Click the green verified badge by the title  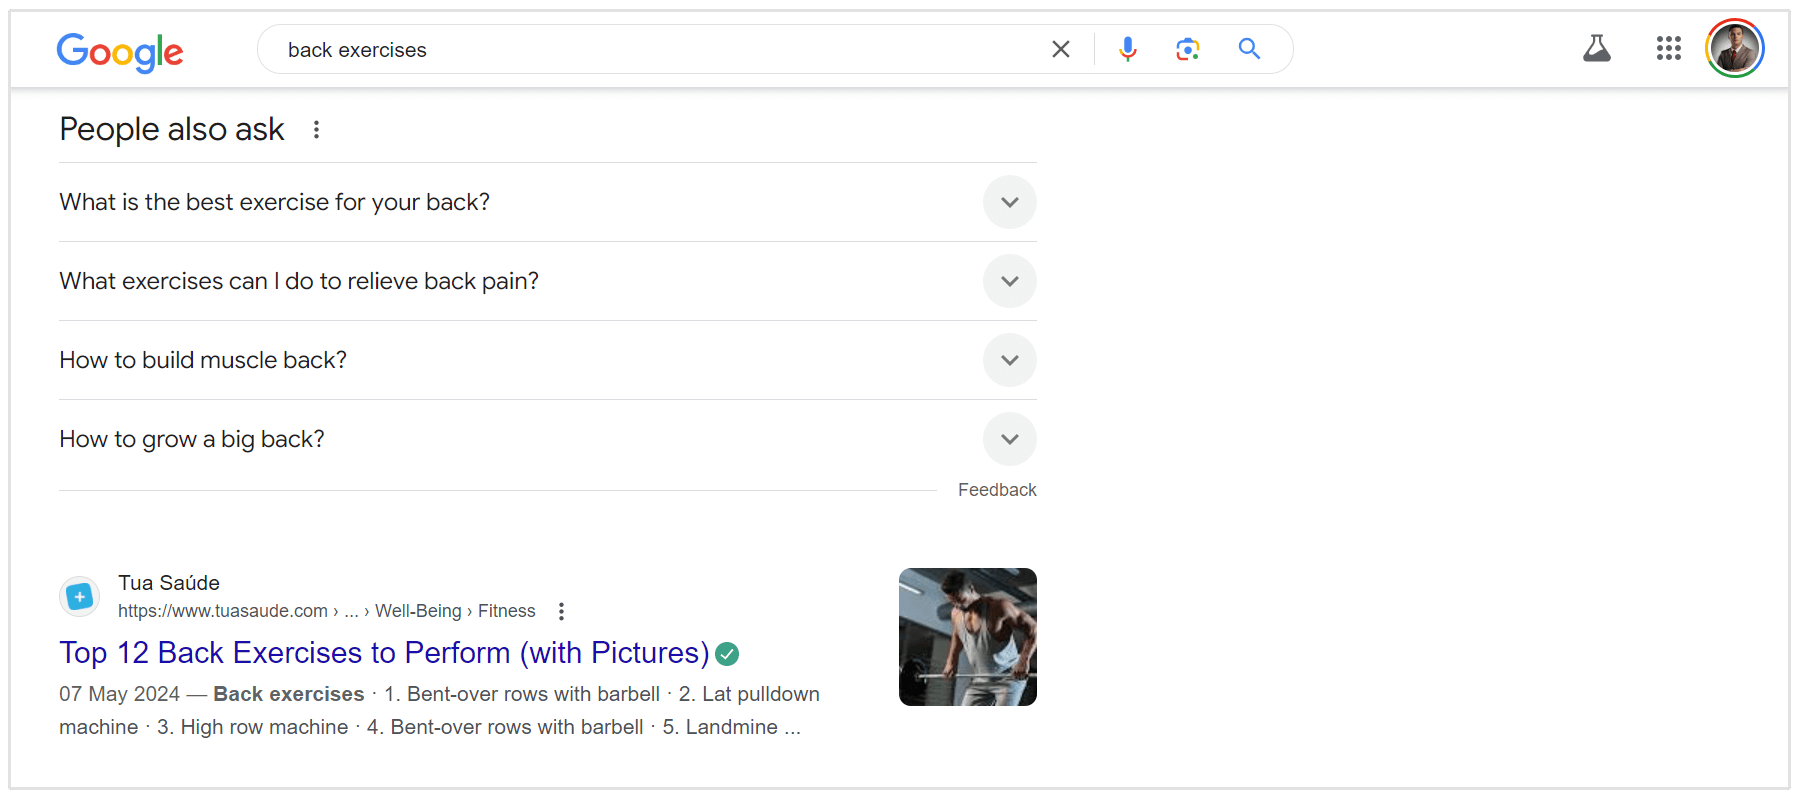(x=727, y=654)
